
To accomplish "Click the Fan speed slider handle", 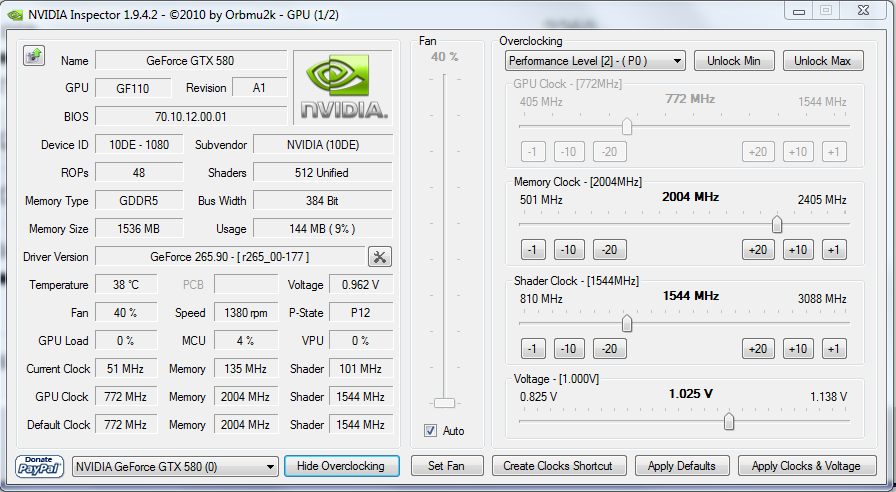I will pos(444,403).
